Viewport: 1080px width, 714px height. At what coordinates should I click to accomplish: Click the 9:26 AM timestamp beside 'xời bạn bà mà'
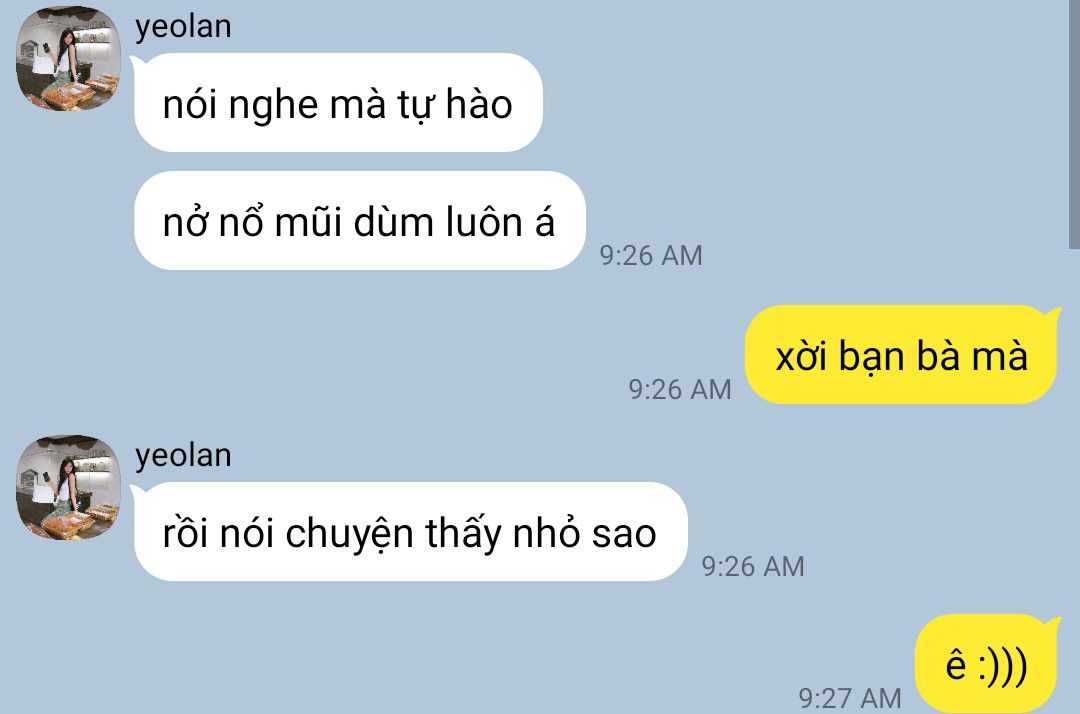pos(680,390)
